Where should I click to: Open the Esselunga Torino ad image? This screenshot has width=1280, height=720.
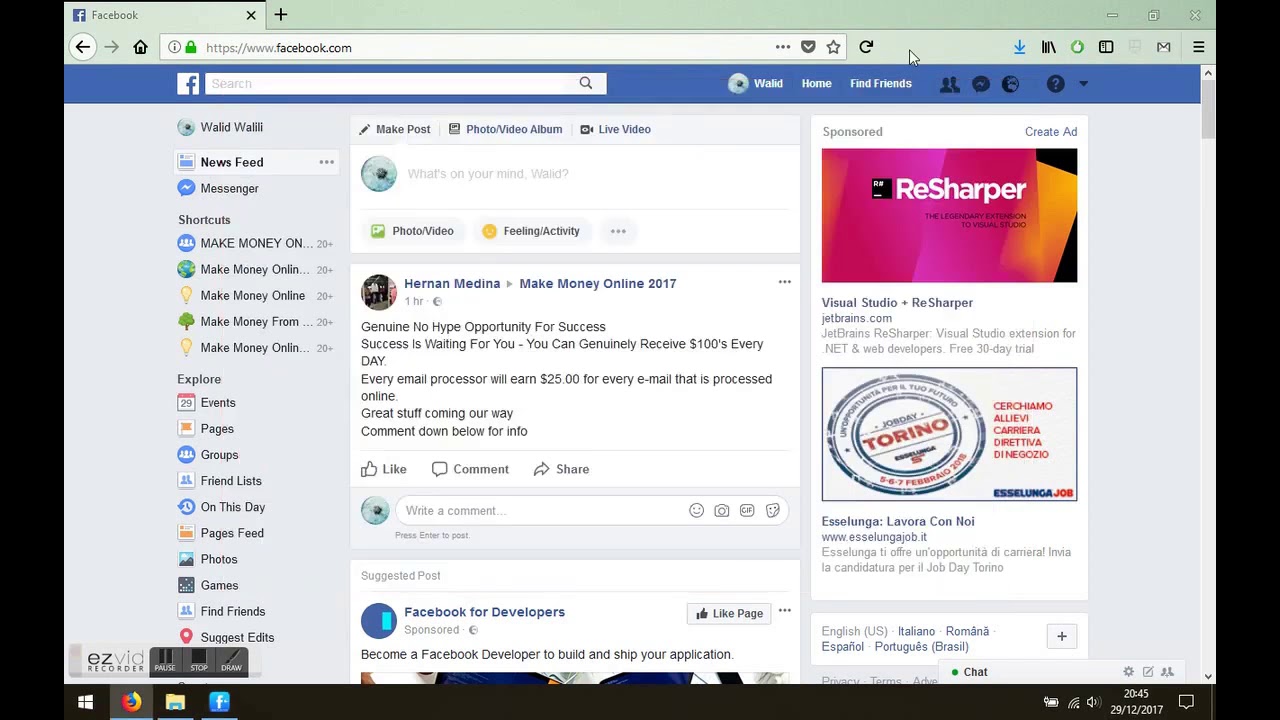click(949, 434)
